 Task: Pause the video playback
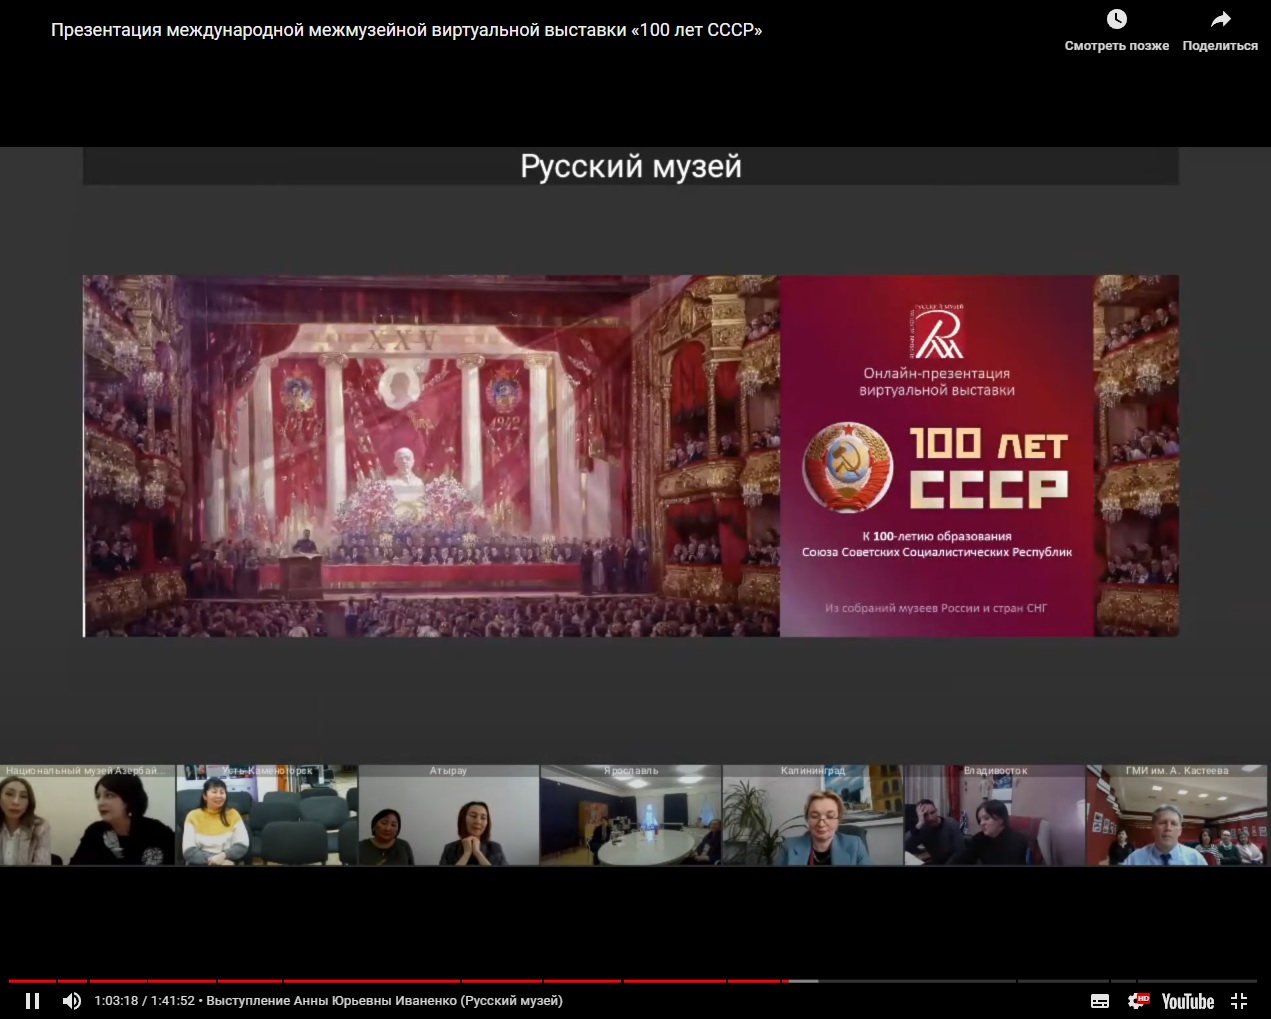pyautogui.click(x=32, y=1001)
